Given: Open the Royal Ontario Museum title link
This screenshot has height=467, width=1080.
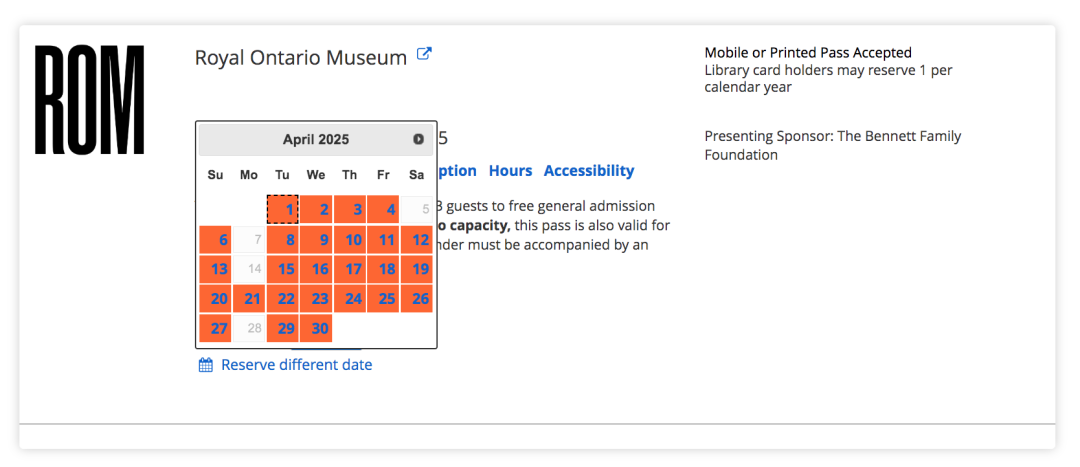Looking at the screenshot, I should [x=301, y=58].
